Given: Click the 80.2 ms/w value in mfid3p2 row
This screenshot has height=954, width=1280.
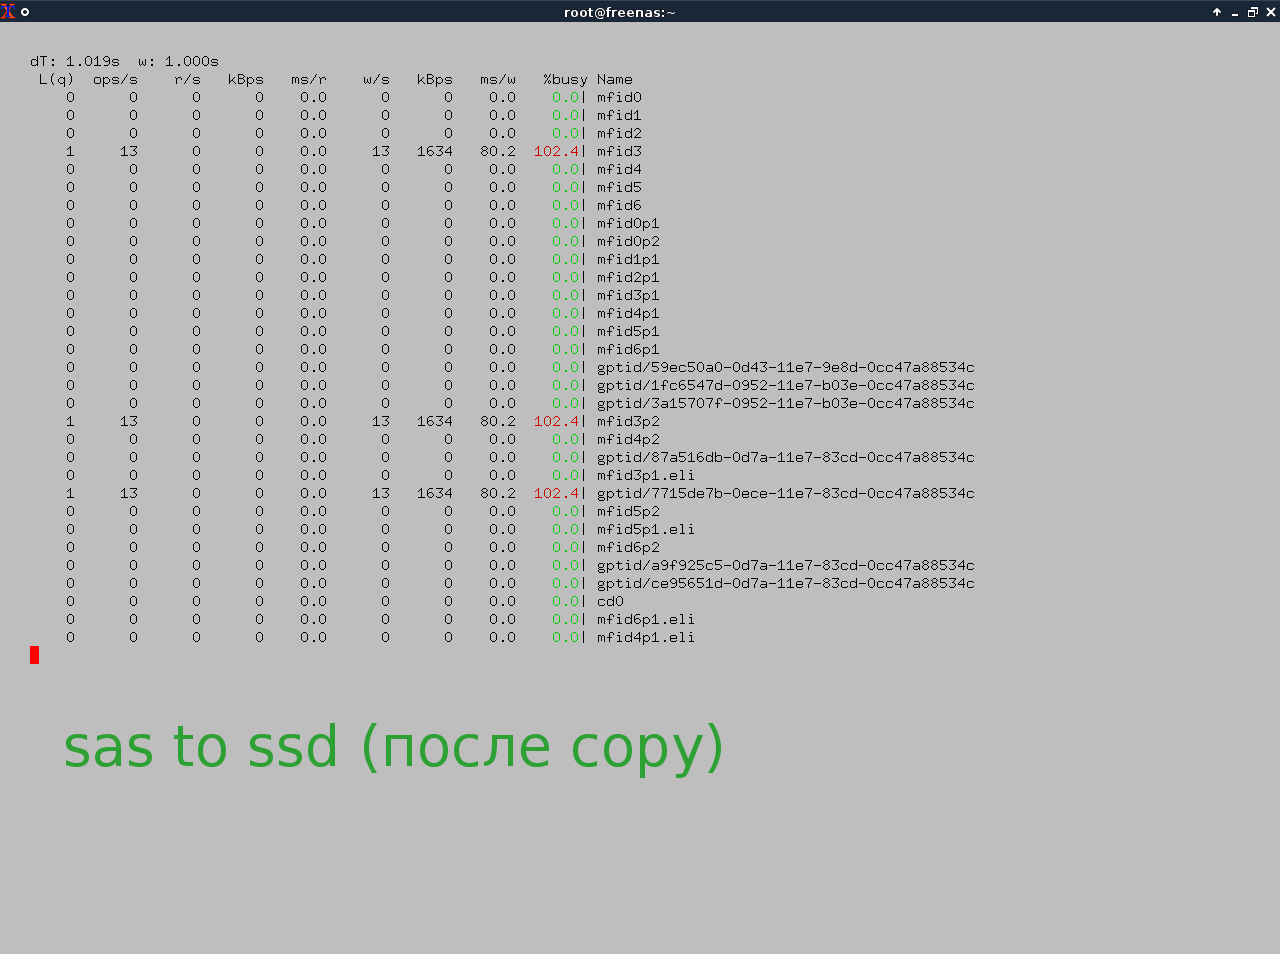Looking at the screenshot, I should (x=498, y=421).
